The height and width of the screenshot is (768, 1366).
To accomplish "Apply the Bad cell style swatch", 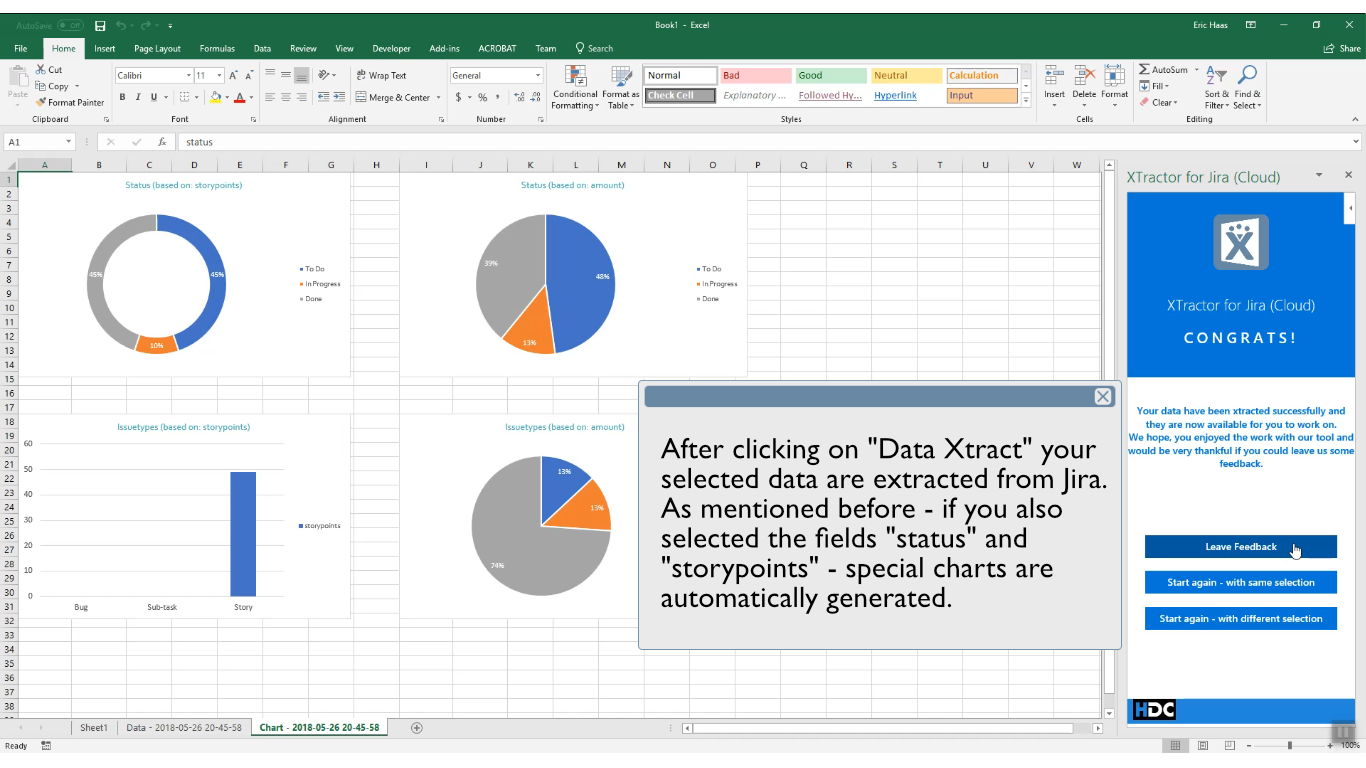I will pos(755,75).
